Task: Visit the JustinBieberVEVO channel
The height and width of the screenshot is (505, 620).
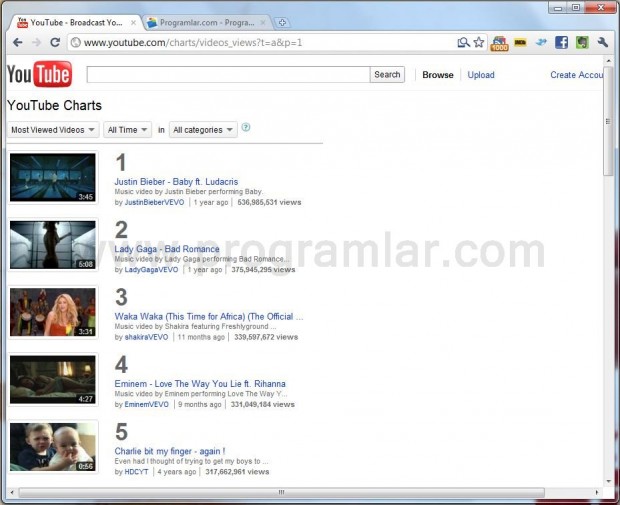Action: pyautogui.click(x=155, y=202)
